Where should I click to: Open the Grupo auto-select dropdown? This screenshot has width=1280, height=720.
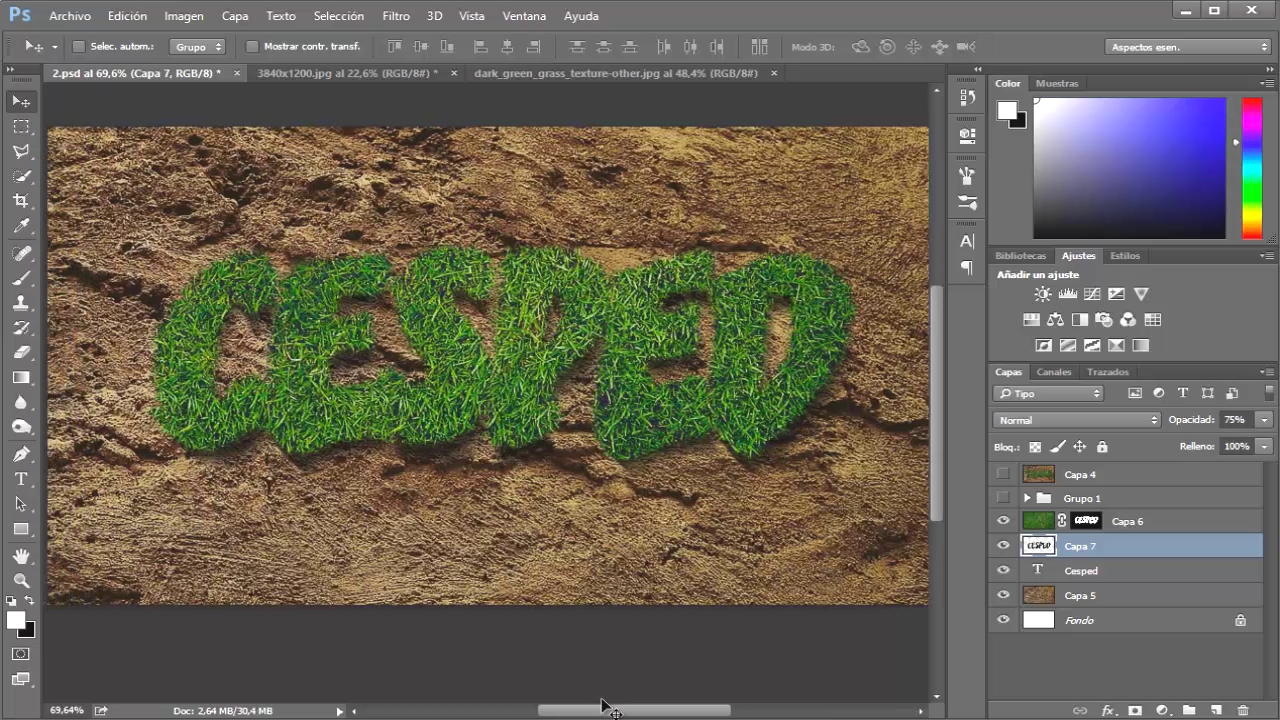click(x=198, y=47)
